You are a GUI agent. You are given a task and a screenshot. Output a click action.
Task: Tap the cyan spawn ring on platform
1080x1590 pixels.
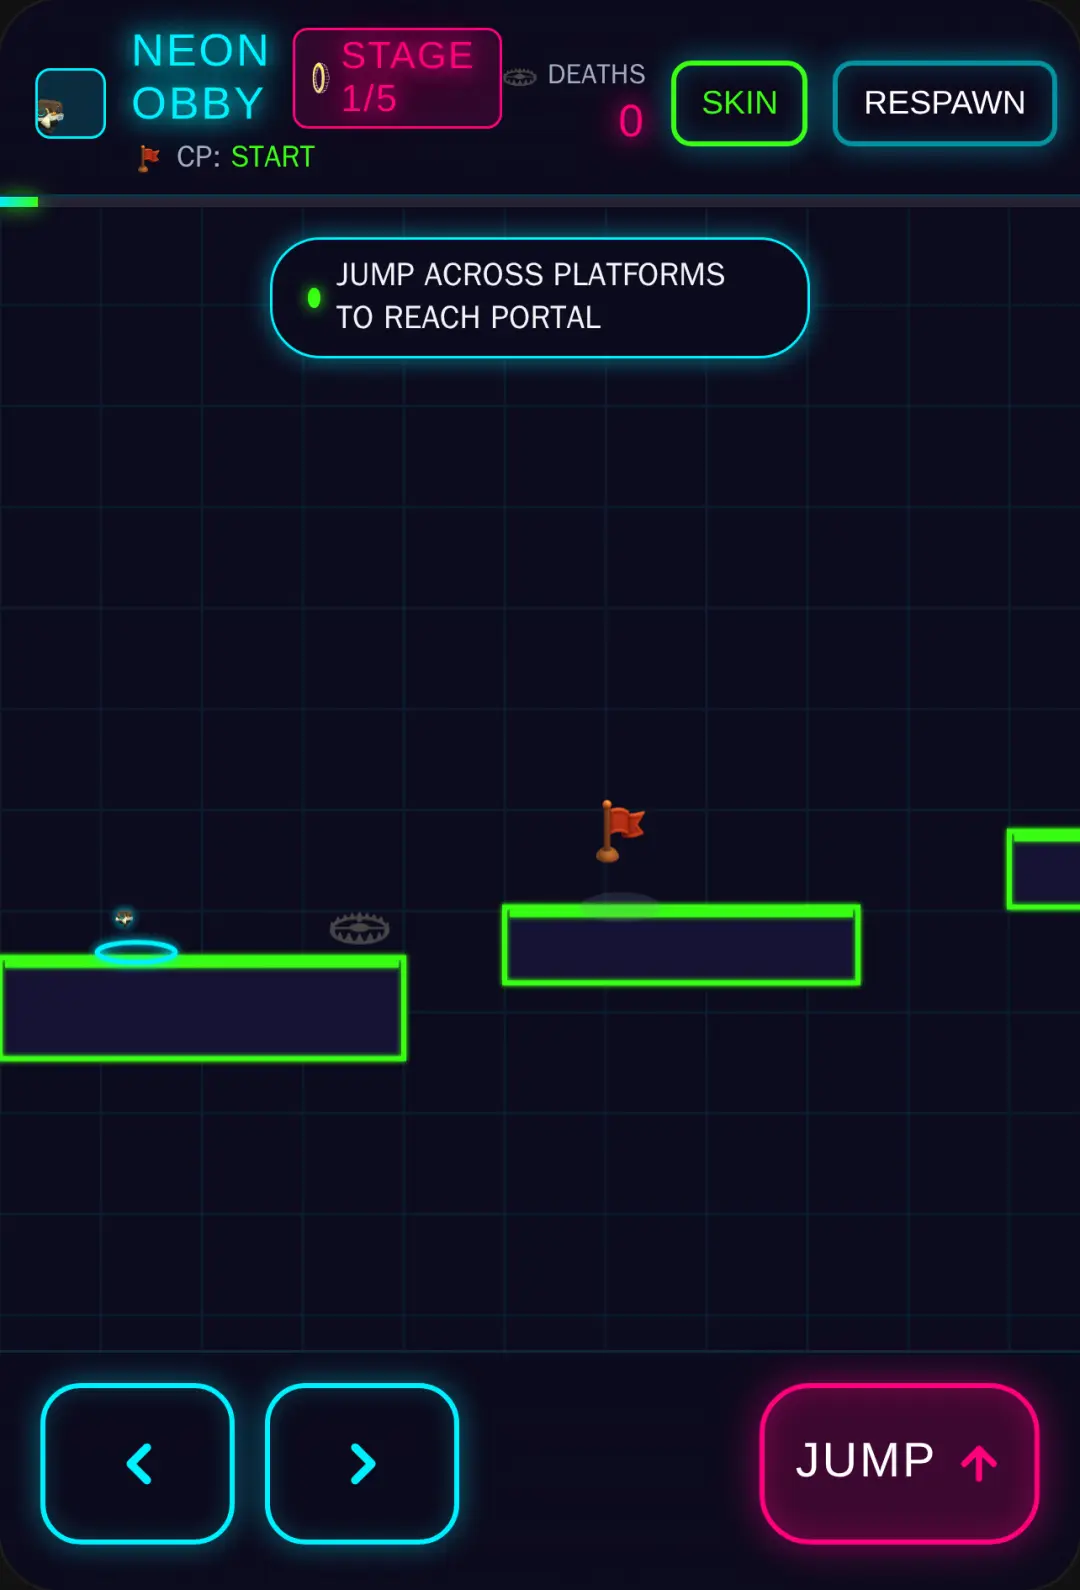(x=136, y=952)
